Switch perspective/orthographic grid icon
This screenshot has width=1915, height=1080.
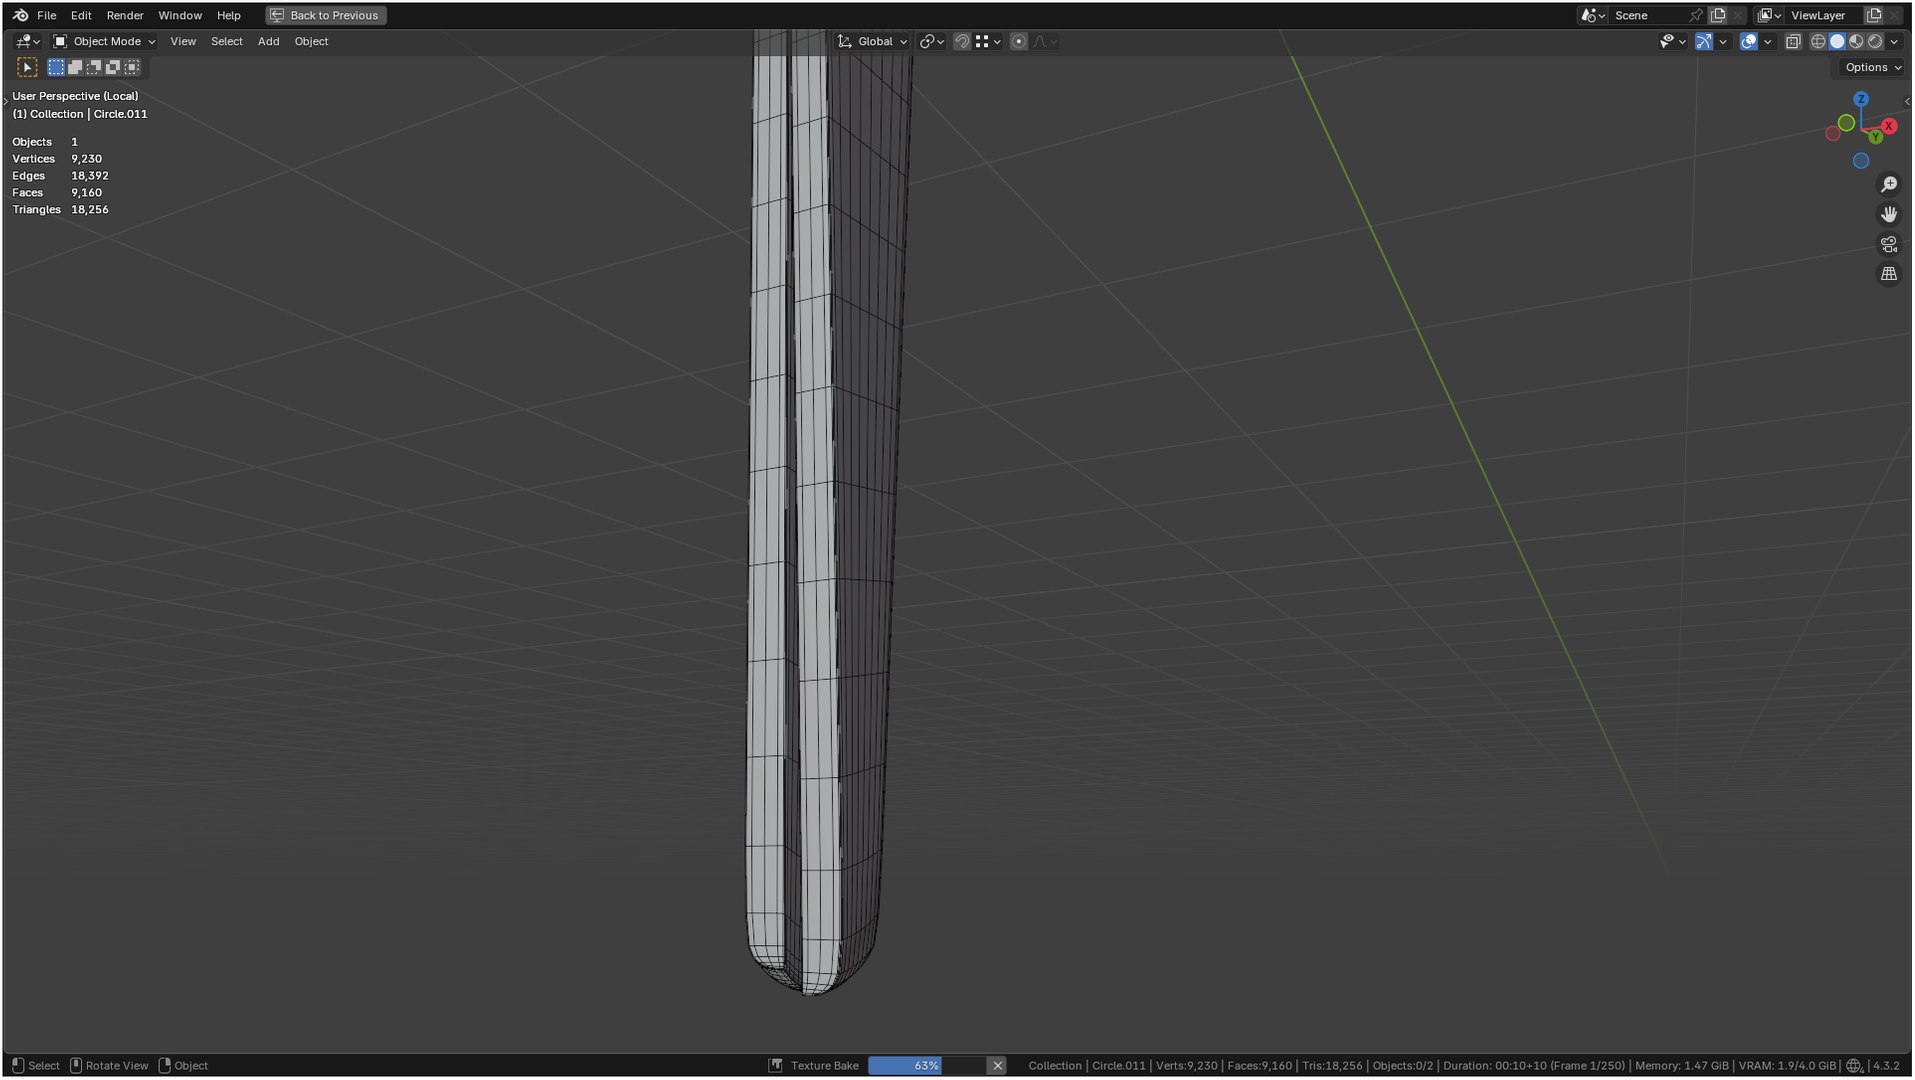point(1888,273)
